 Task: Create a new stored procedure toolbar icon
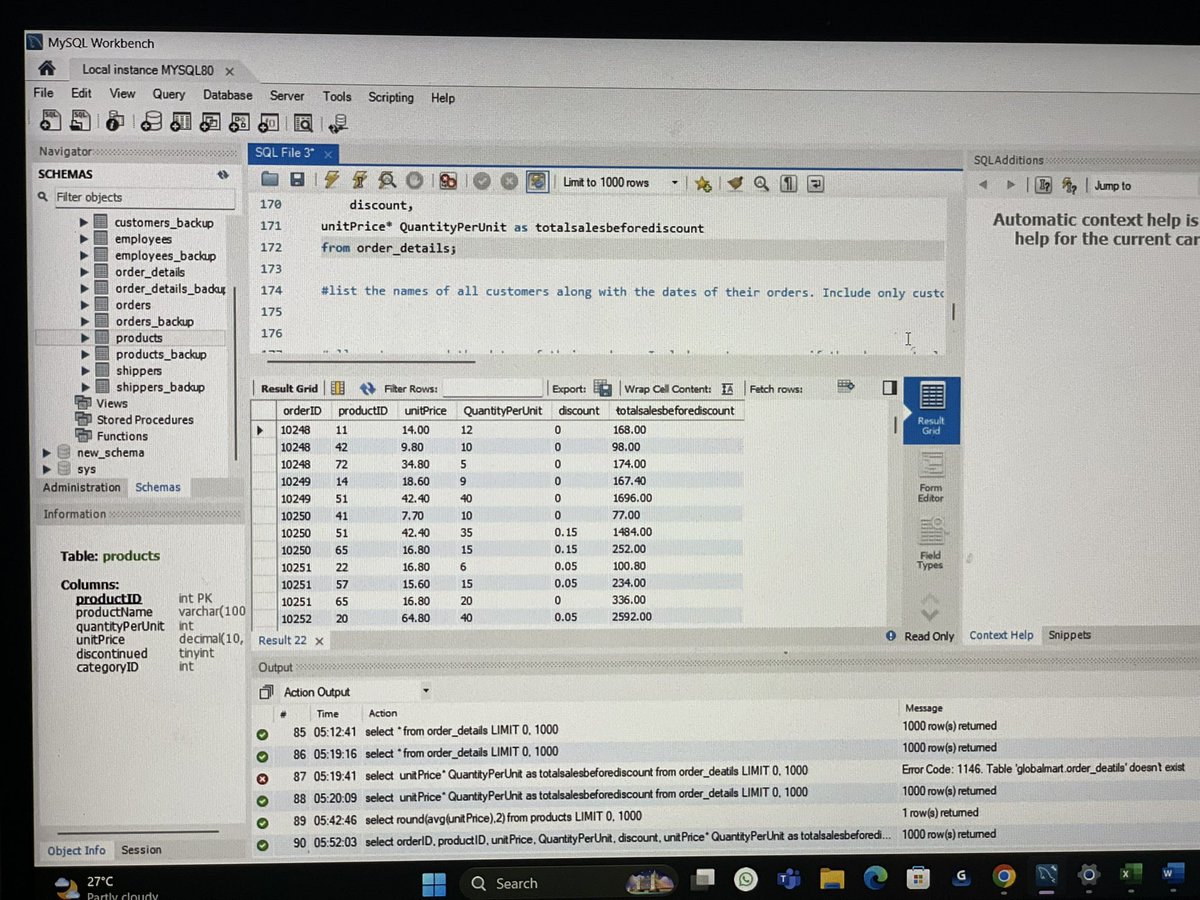tap(241, 122)
